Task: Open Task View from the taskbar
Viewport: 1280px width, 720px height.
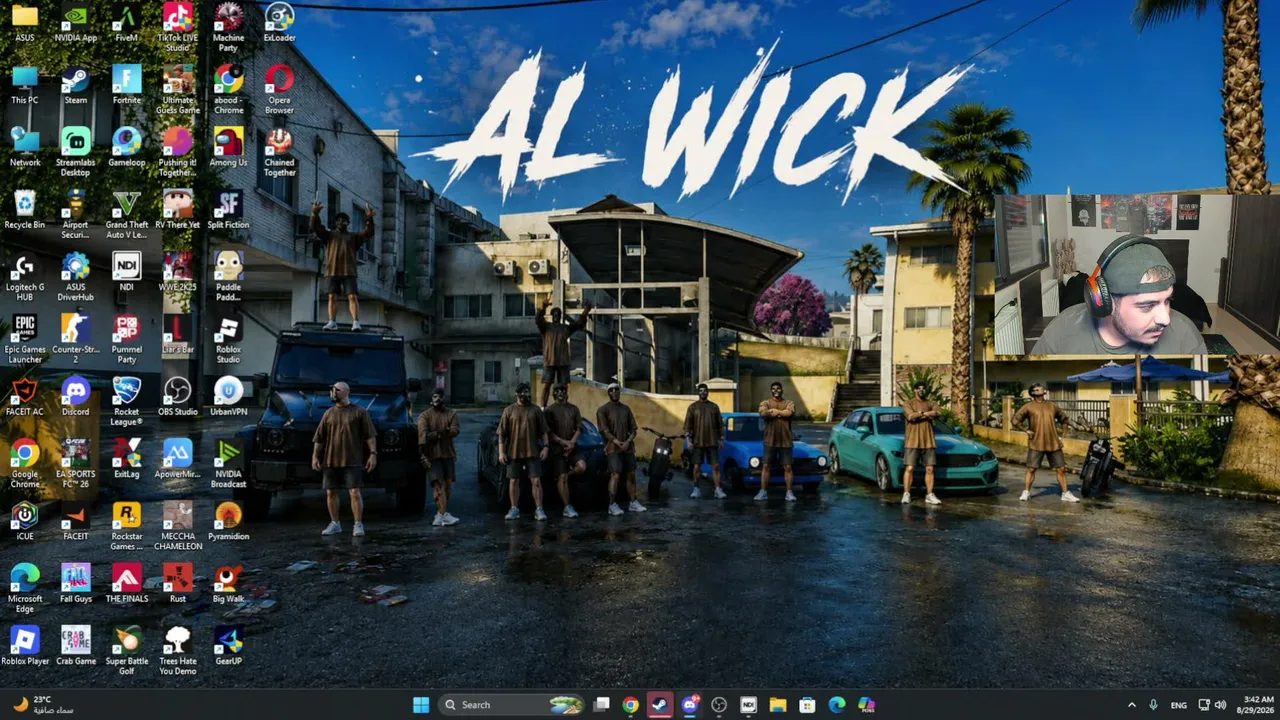Action: pyautogui.click(x=601, y=705)
